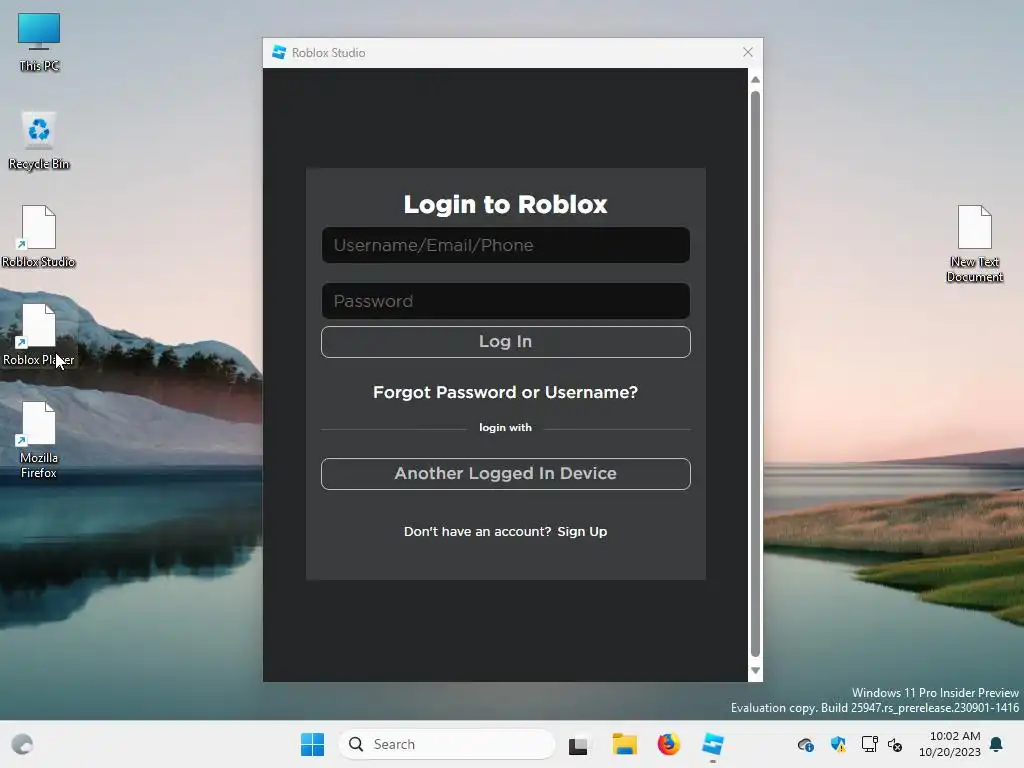This screenshot has width=1024, height=768.
Task: Click the Log In button
Action: click(505, 342)
